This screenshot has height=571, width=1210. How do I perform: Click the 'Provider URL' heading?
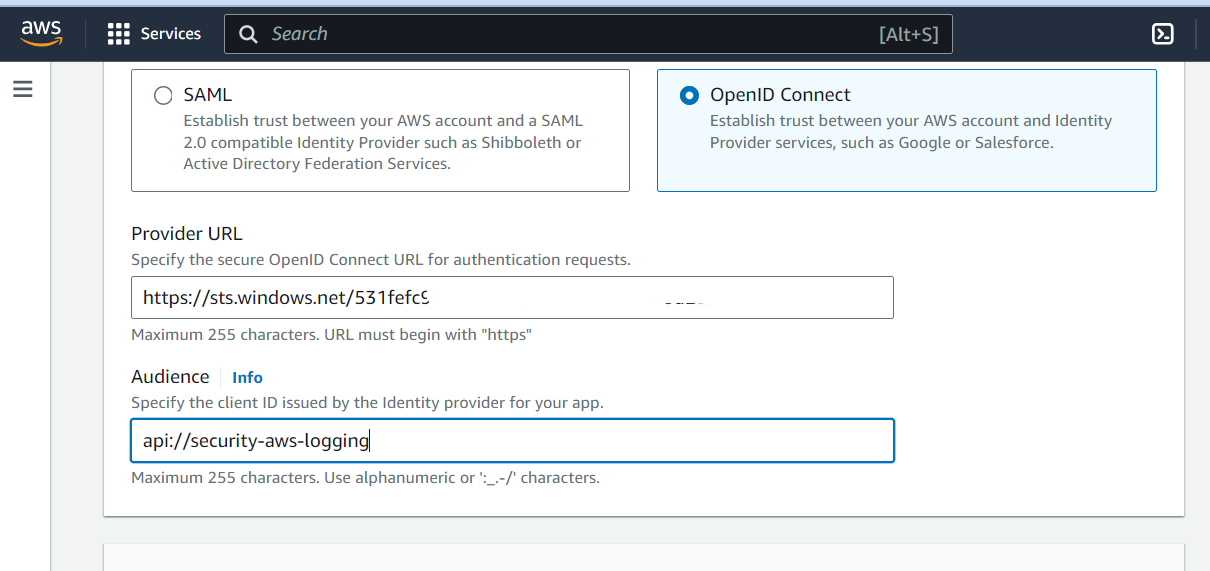[x=187, y=234]
